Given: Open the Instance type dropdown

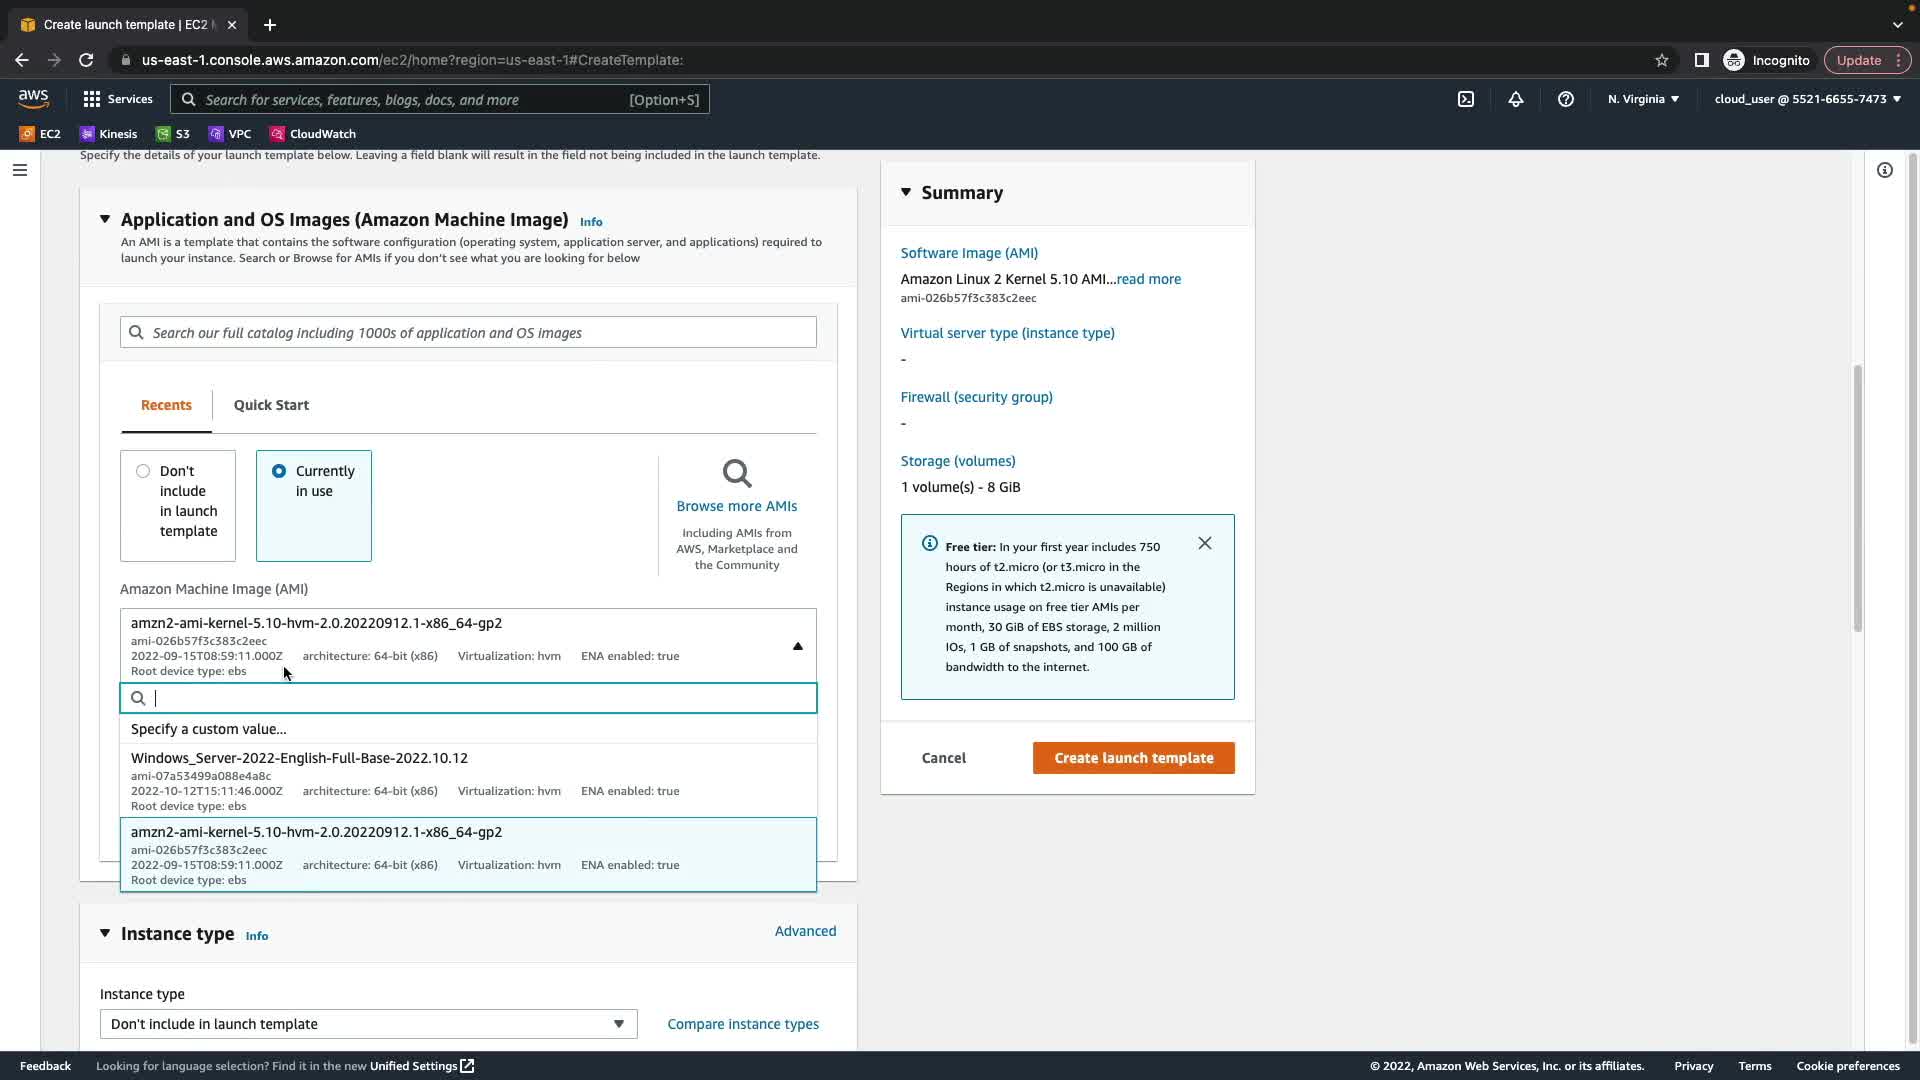Looking at the screenshot, I should pyautogui.click(x=368, y=1024).
